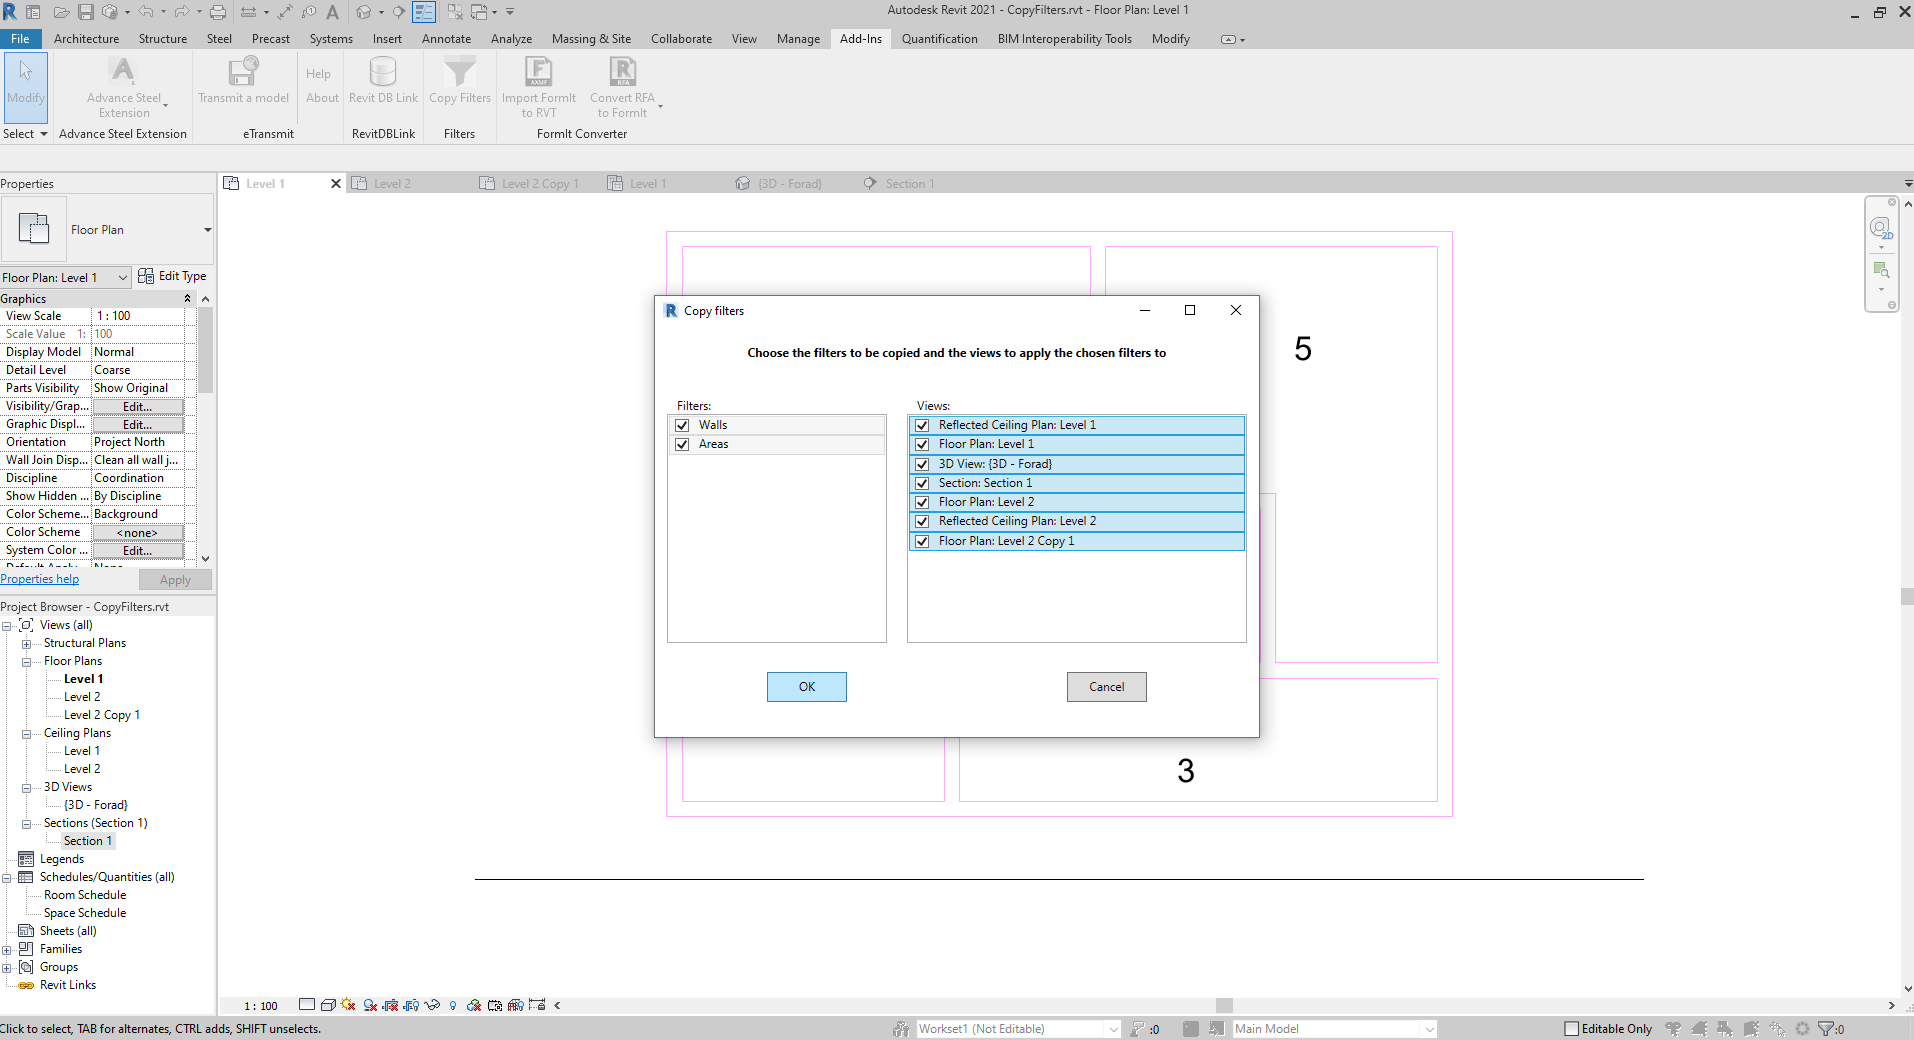This screenshot has width=1914, height=1040.
Task: Click OK in the Copy filters dialog
Action: coord(807,687)
